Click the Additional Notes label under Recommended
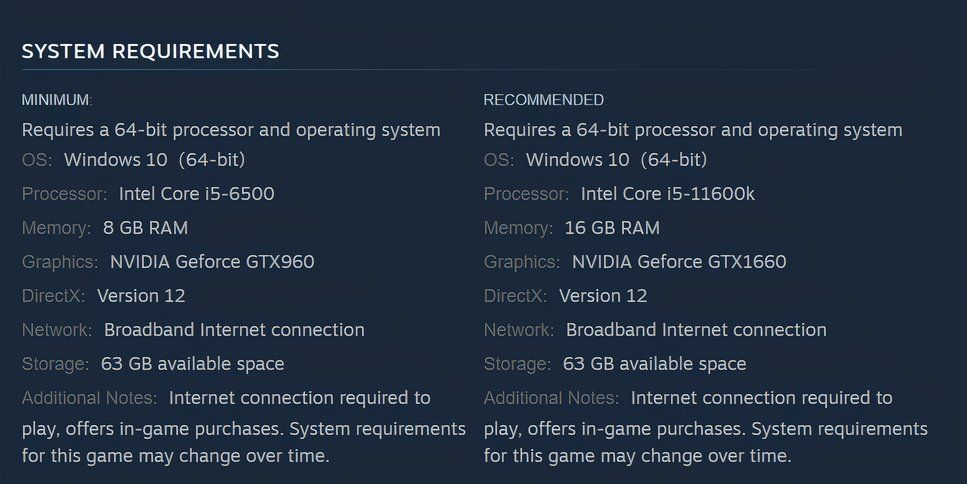Image resolution: width=967 pixels, height=484 pixels. [x=551, y=398]
